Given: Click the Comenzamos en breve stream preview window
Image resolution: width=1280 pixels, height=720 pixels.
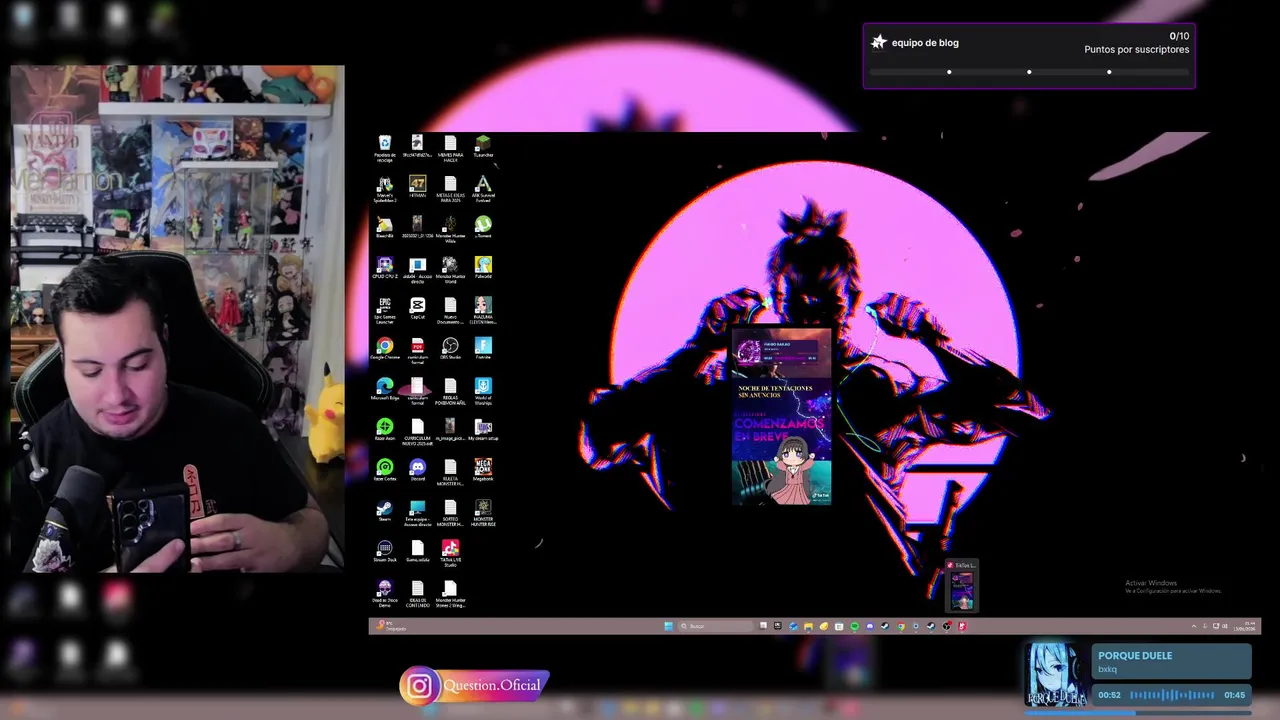Looking at the screenshot, I should click(781, 416).
